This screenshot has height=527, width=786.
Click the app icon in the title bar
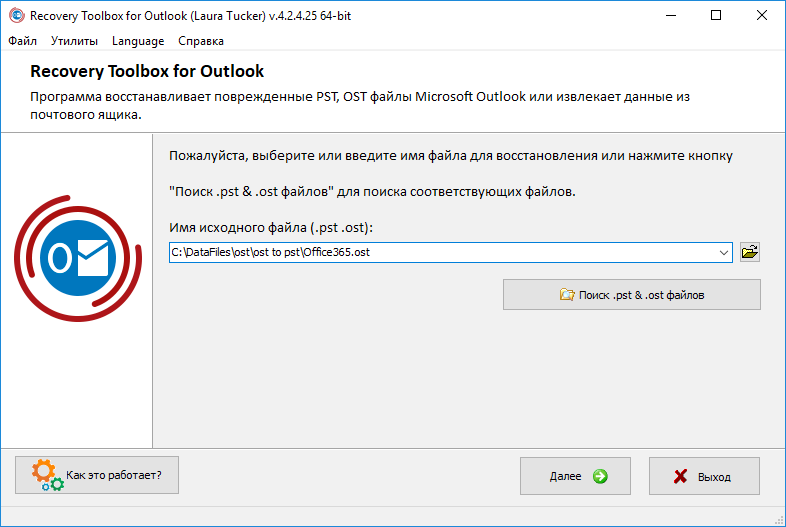click(x=16, y=16)
